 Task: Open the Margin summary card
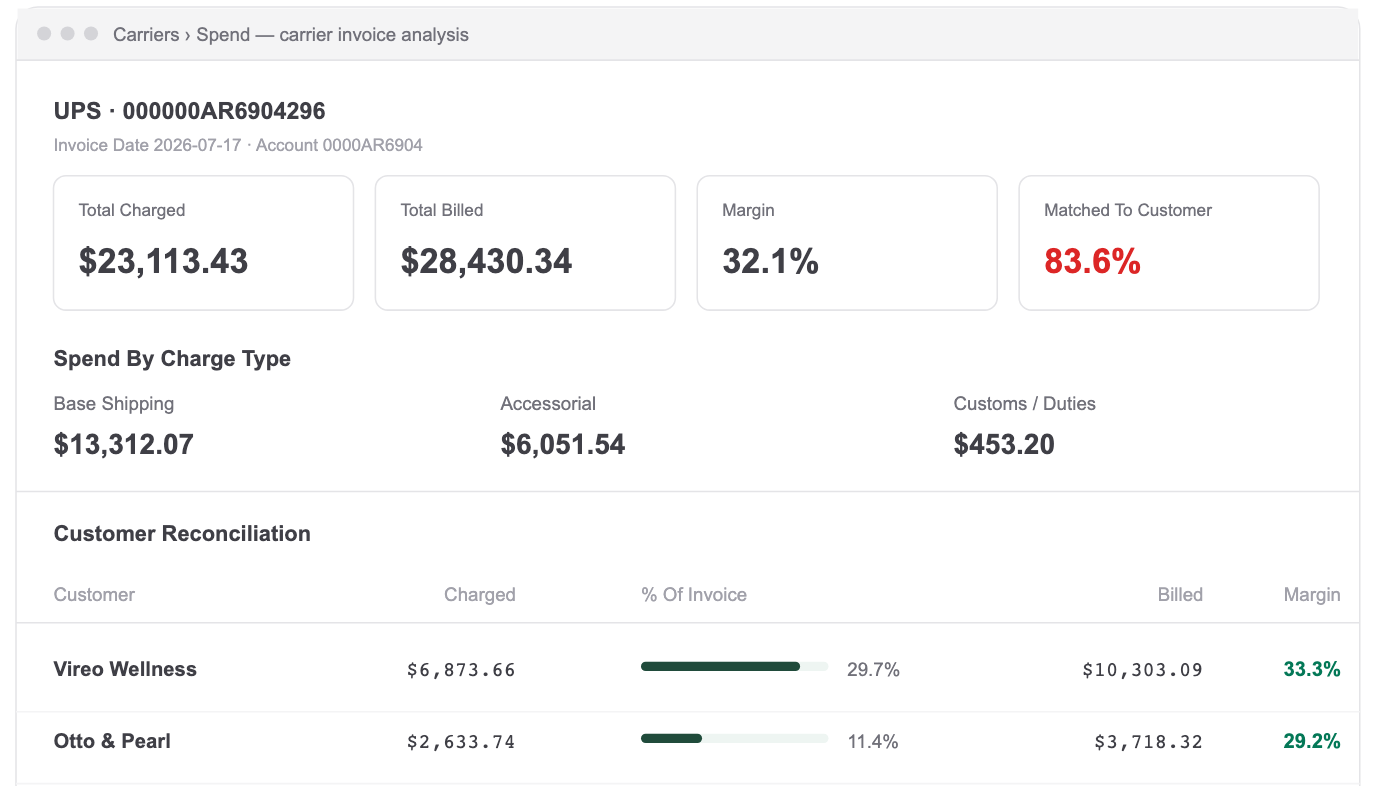pos(847,243)
